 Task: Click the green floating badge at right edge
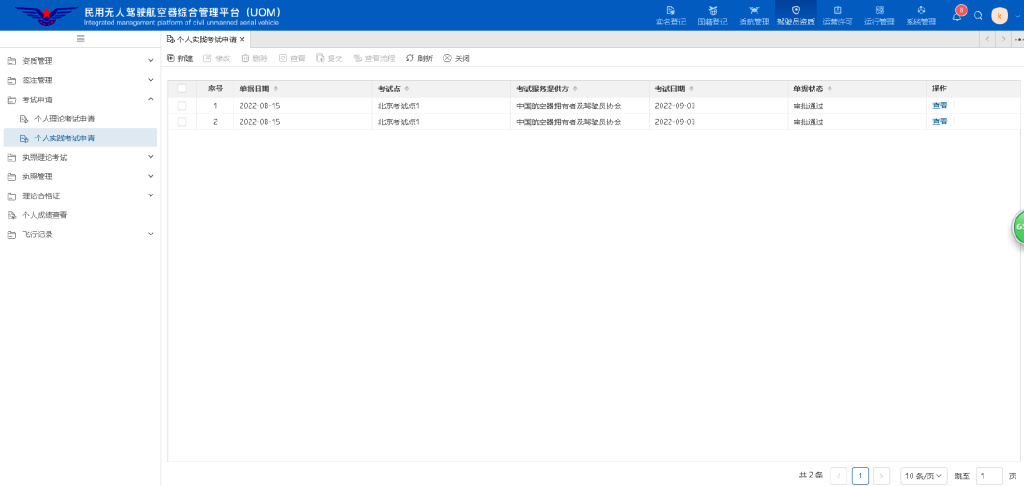(1018, 229)
